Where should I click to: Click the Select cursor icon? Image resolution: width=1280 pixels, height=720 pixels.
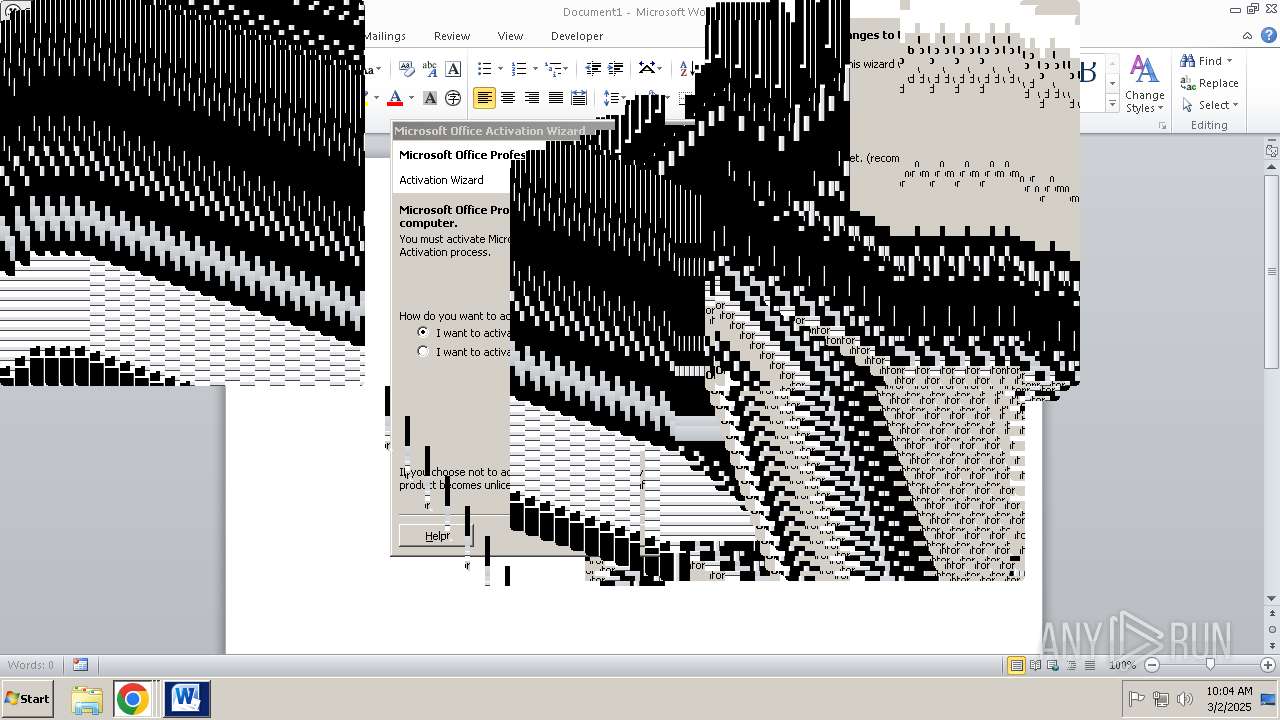(1188, 105)
